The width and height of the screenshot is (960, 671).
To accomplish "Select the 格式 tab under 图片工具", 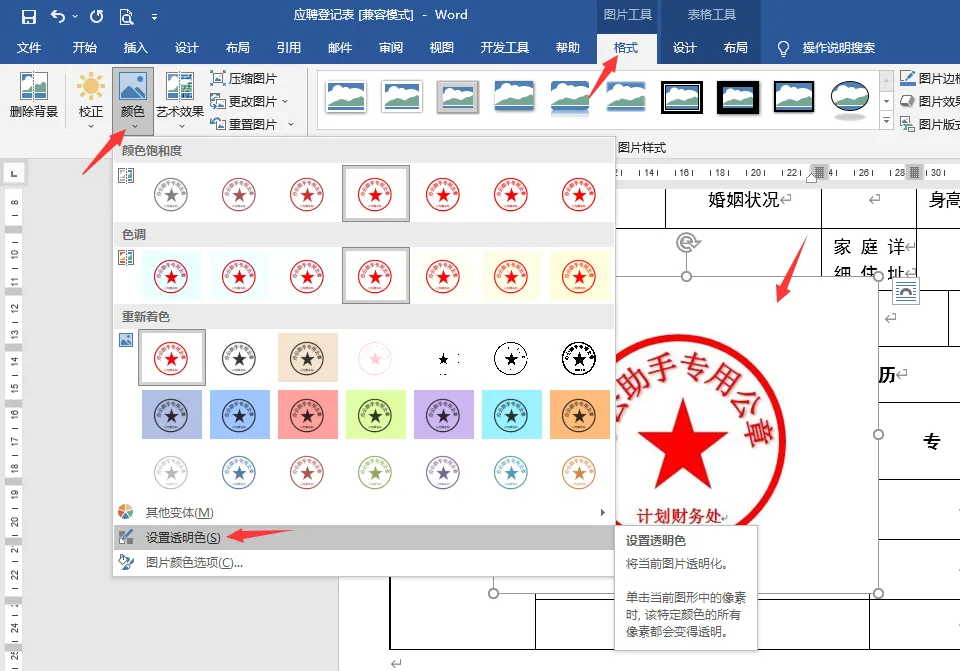I will click(626, 48).
